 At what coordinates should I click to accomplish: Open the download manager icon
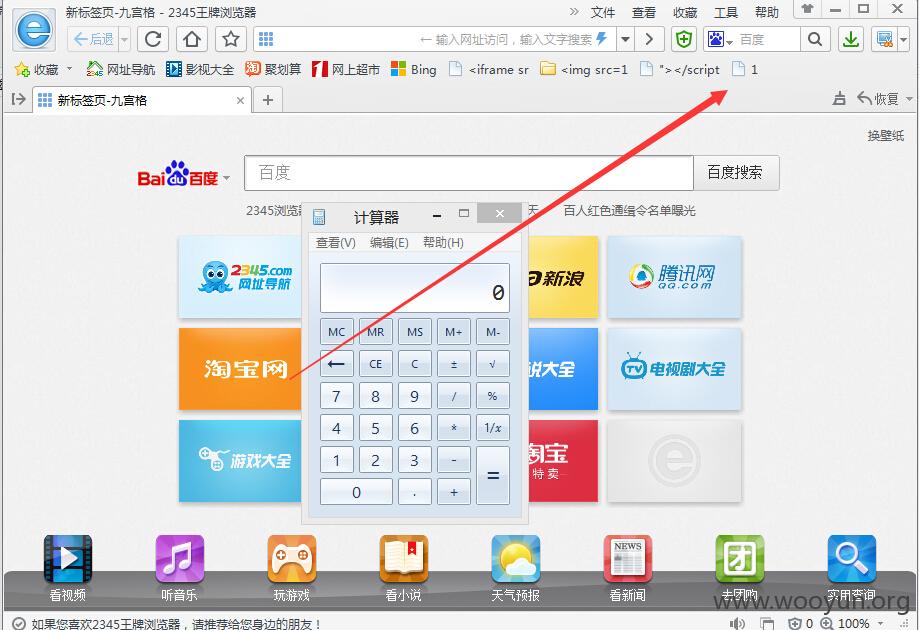tap(850, 39)
